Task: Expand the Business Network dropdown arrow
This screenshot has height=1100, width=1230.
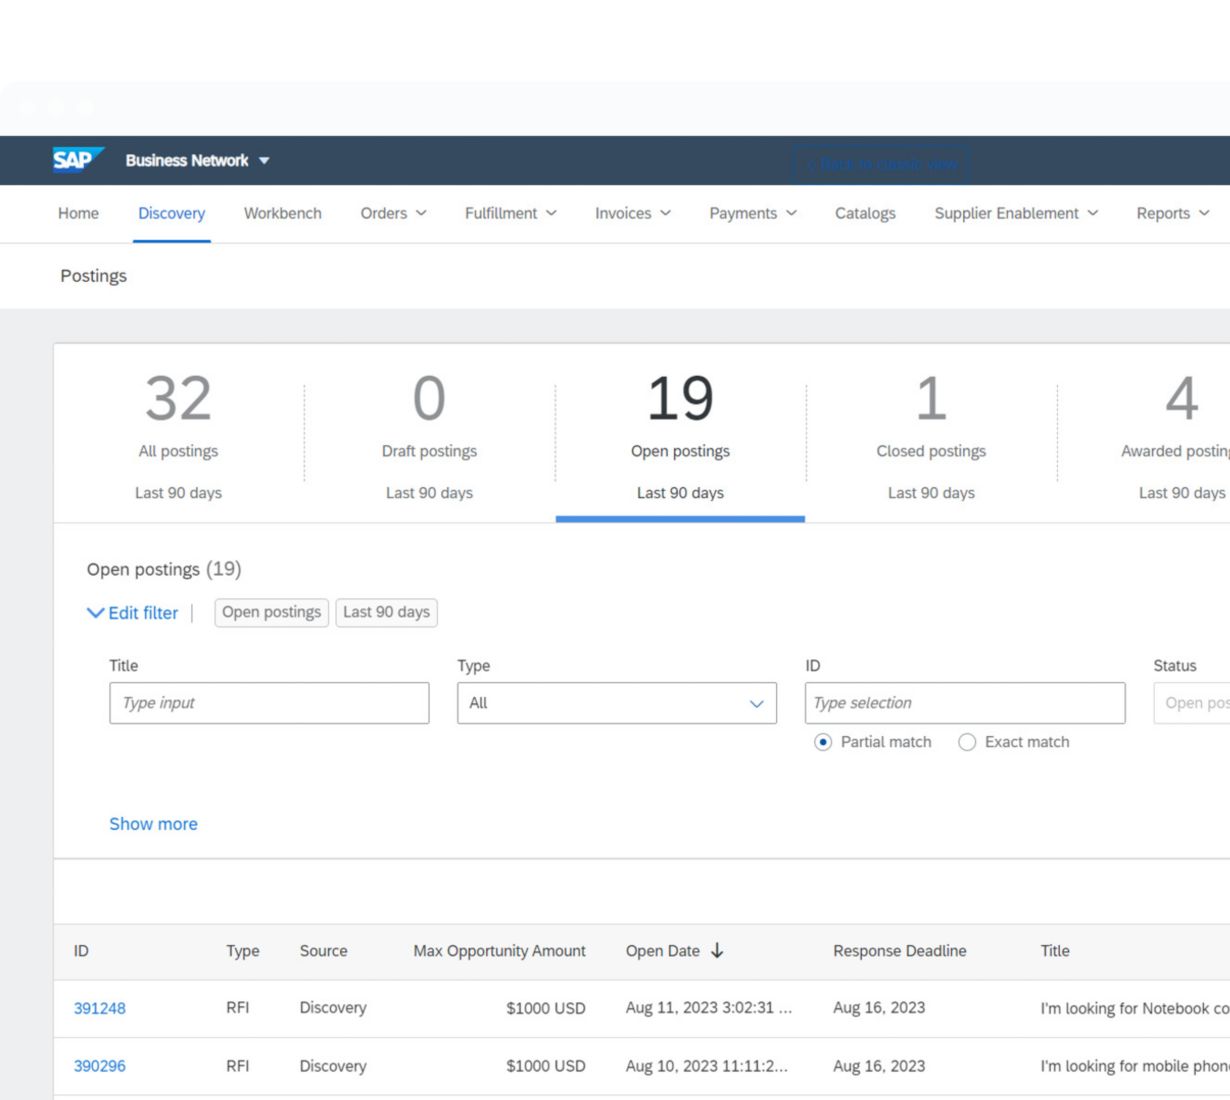Action: pos(264,161)
